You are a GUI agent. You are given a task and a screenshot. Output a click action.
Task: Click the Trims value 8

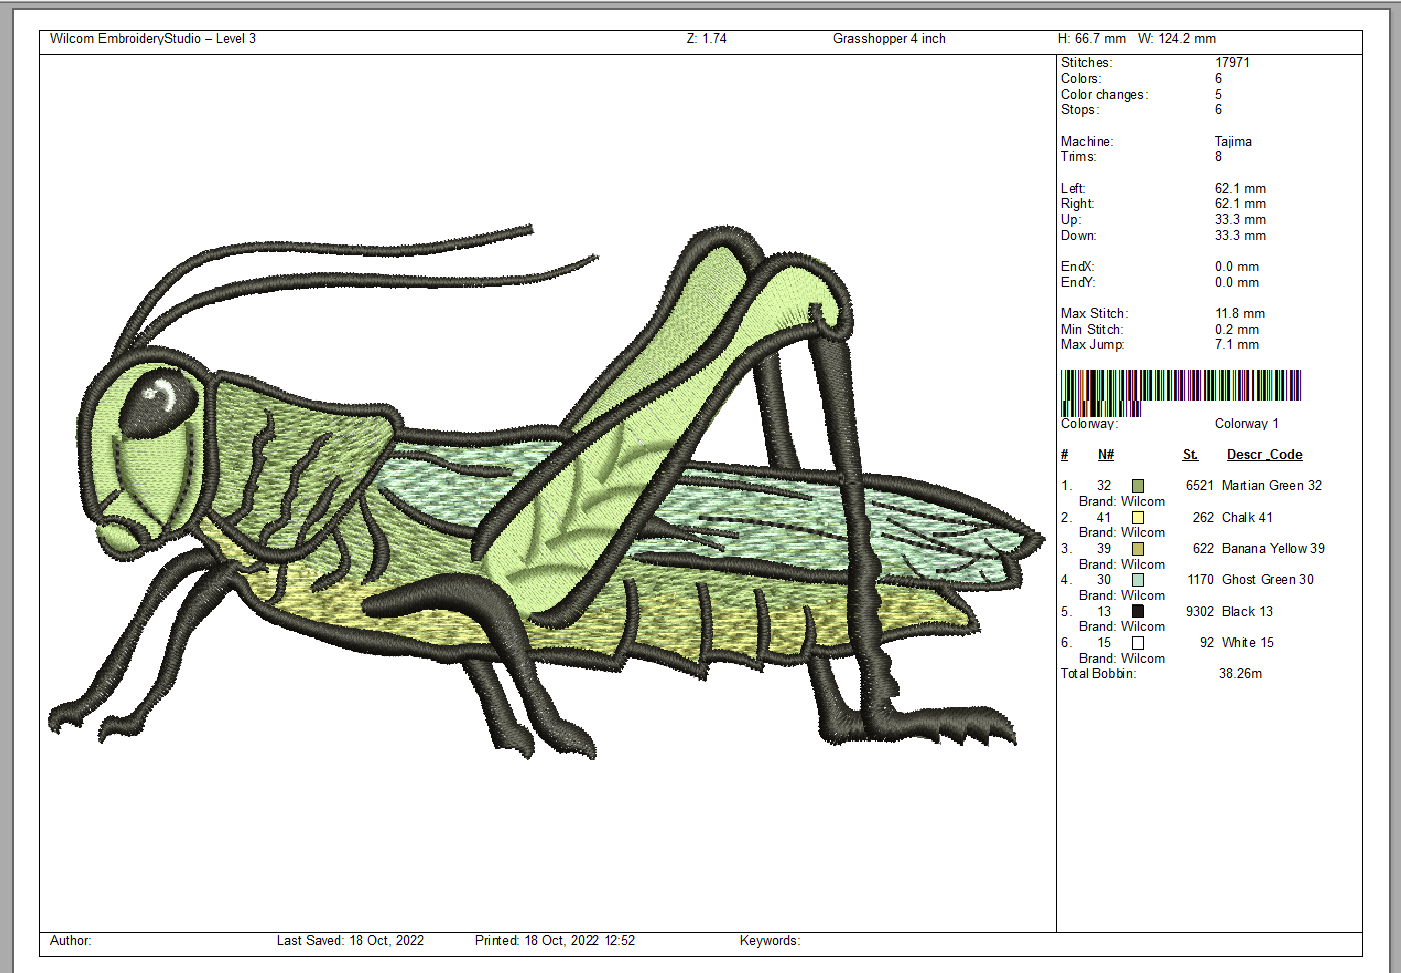click(1218, 157)
